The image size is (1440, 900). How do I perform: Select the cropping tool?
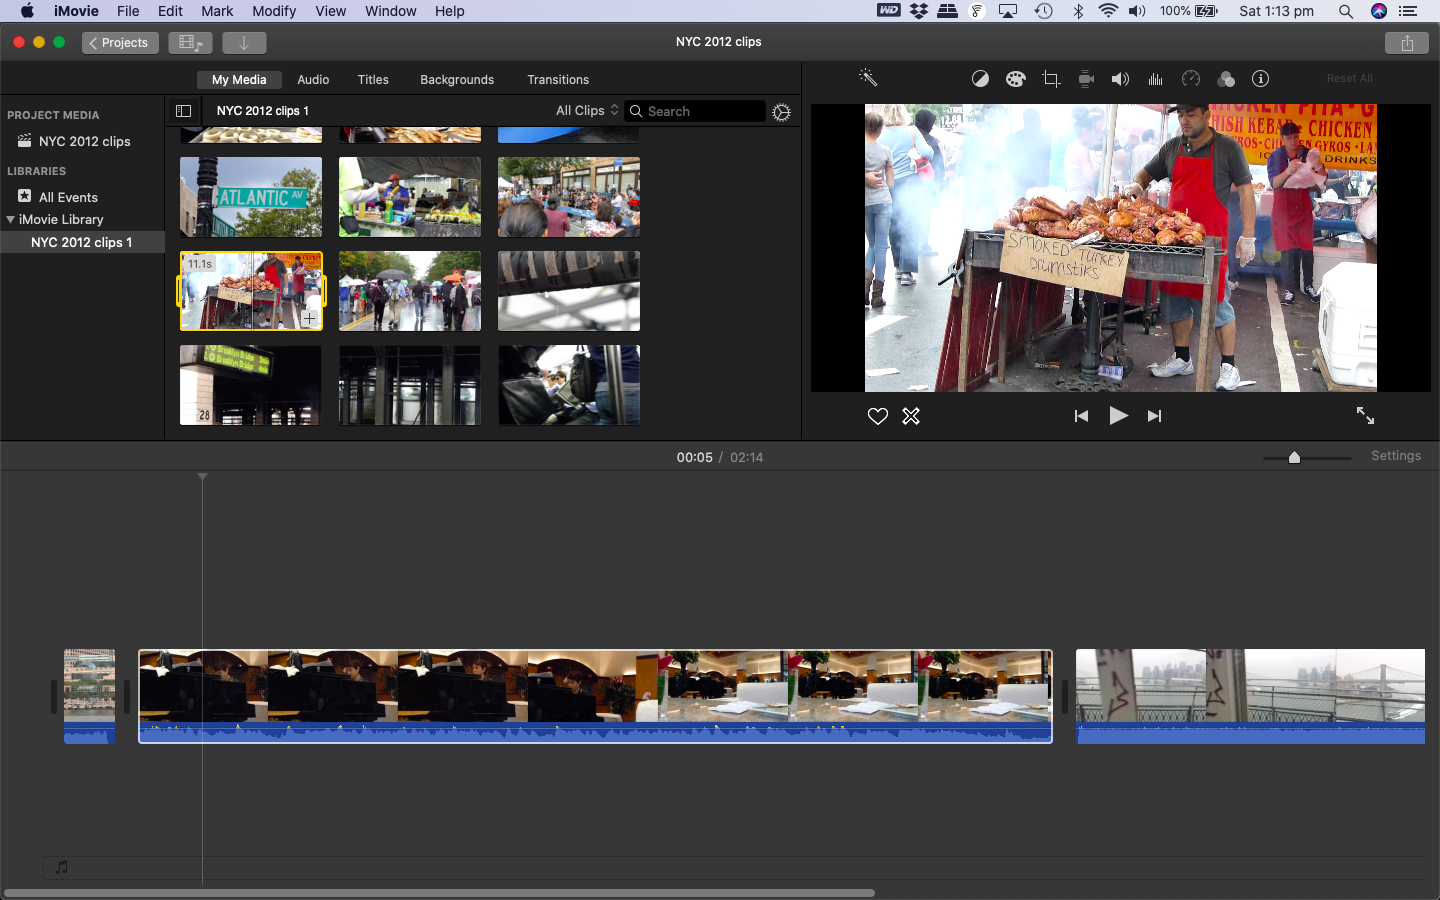tap(1051, 79)
